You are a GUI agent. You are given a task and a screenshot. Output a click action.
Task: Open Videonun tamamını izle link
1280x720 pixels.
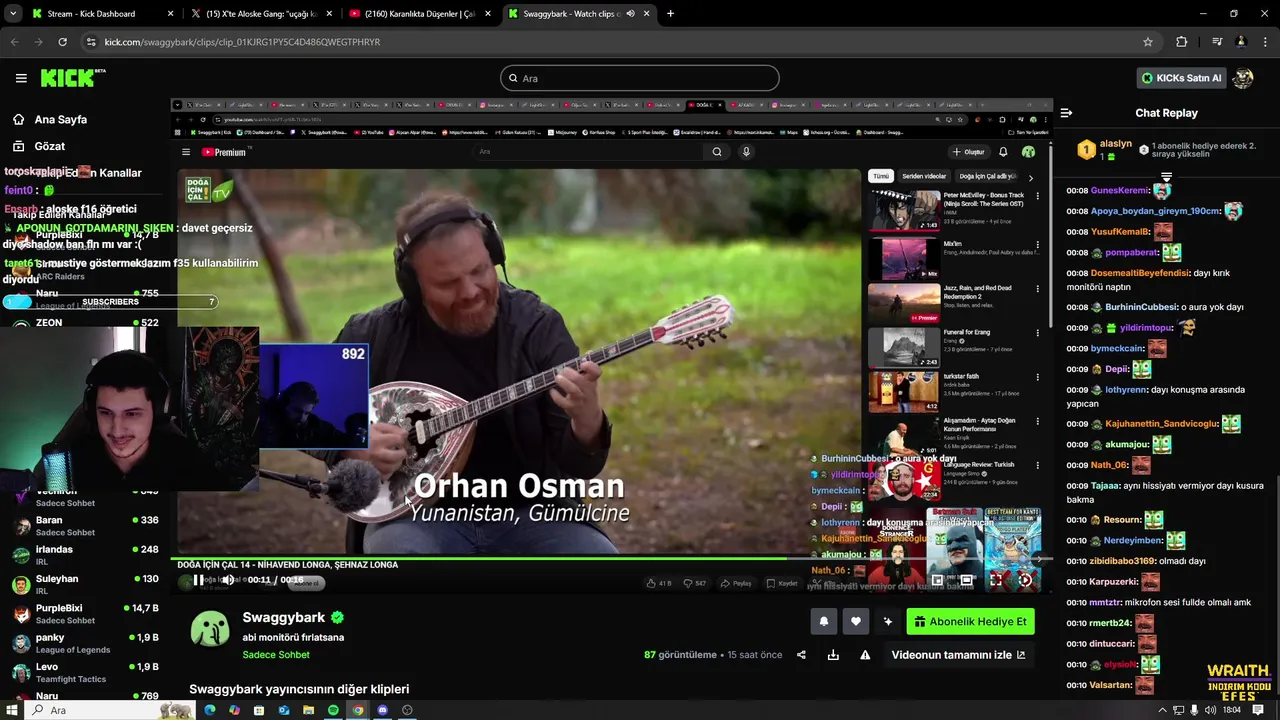click(x=958, y=655)
